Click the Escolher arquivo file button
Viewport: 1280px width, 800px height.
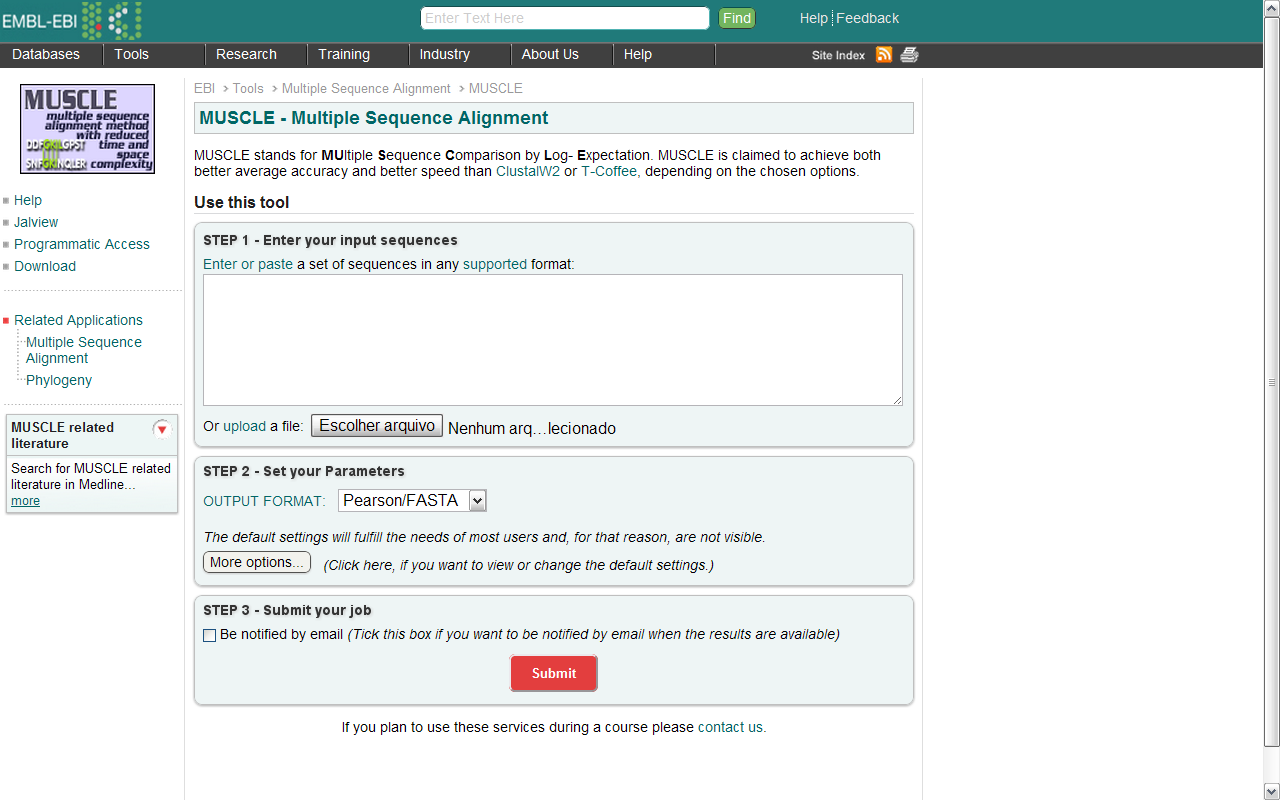[x=377, y=426]
